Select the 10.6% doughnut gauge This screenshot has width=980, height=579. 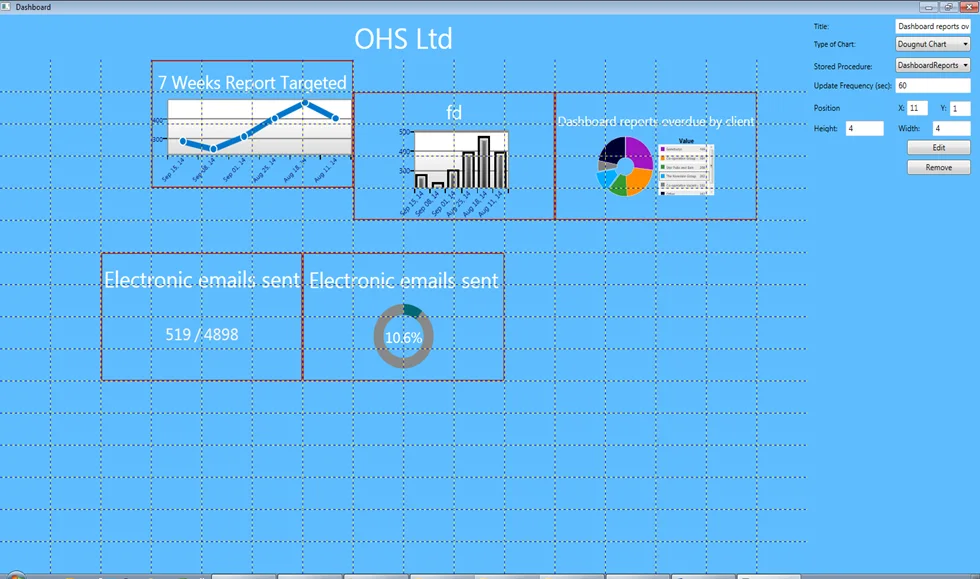point(403,336)
